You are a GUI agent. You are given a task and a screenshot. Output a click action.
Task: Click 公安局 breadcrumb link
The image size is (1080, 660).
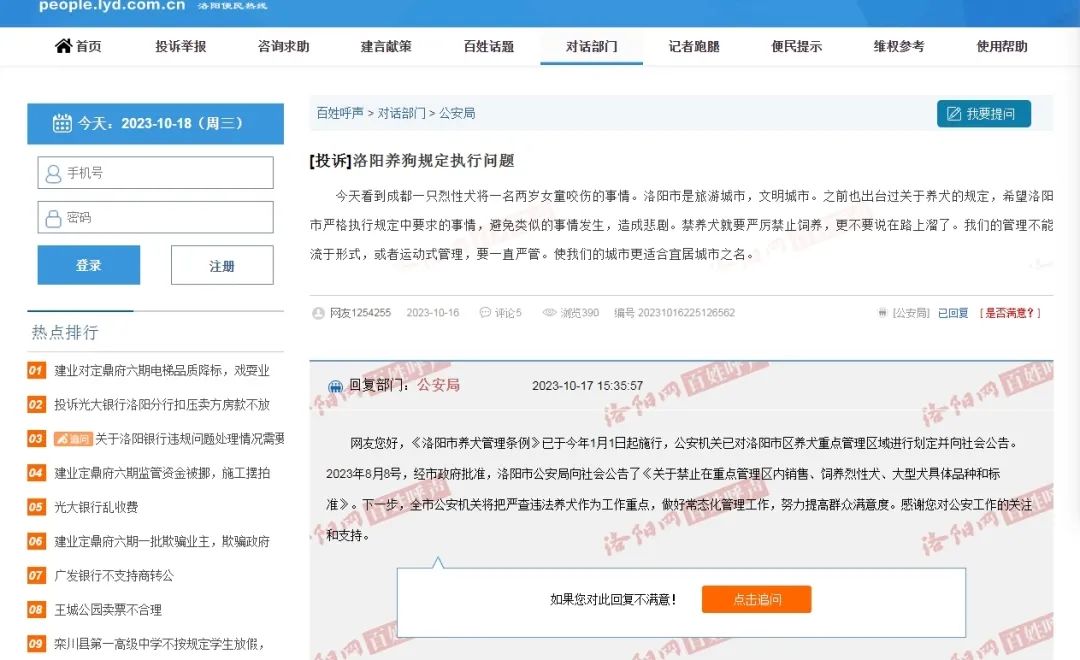click(x=457, y=113)
